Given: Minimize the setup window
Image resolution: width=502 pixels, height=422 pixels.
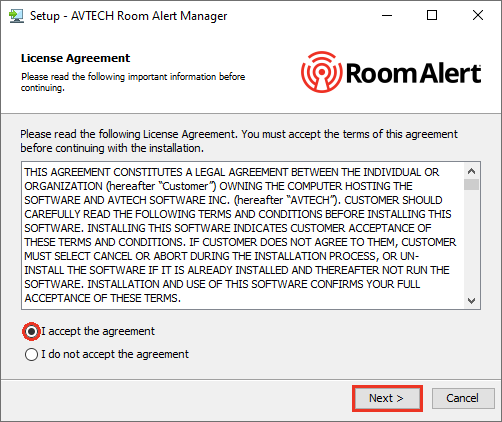Looking at the screenshot, I should click(387, 15).
